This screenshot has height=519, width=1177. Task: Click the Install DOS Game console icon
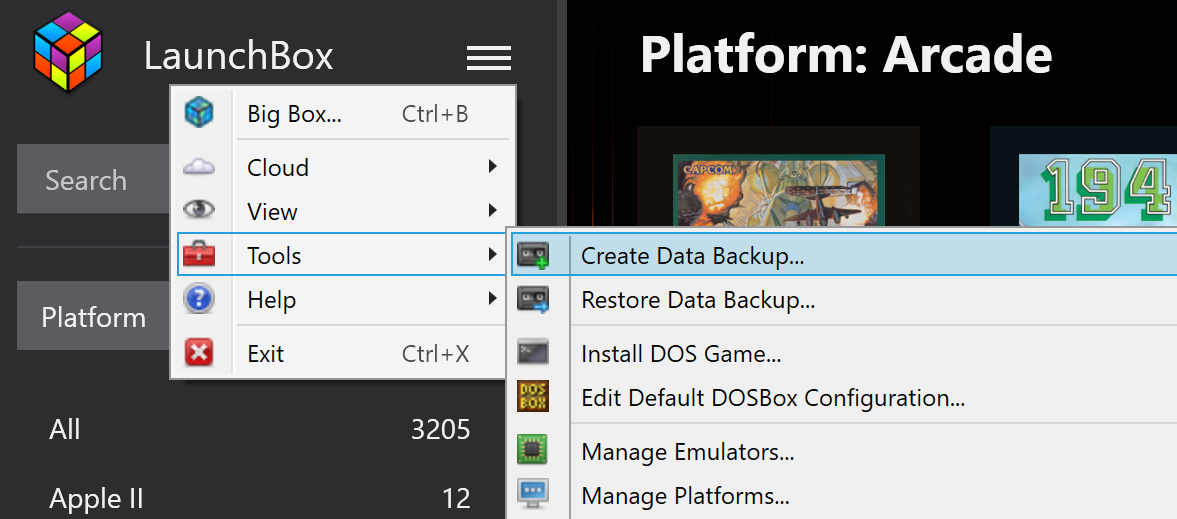pos(533,352)
